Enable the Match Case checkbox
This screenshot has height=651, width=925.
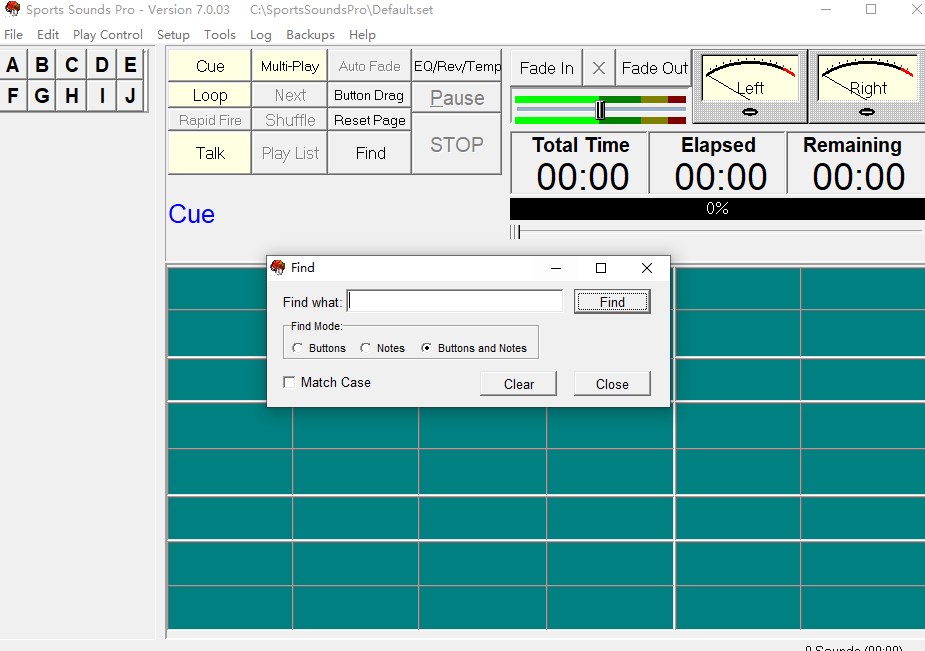click(x=290, y=382)
